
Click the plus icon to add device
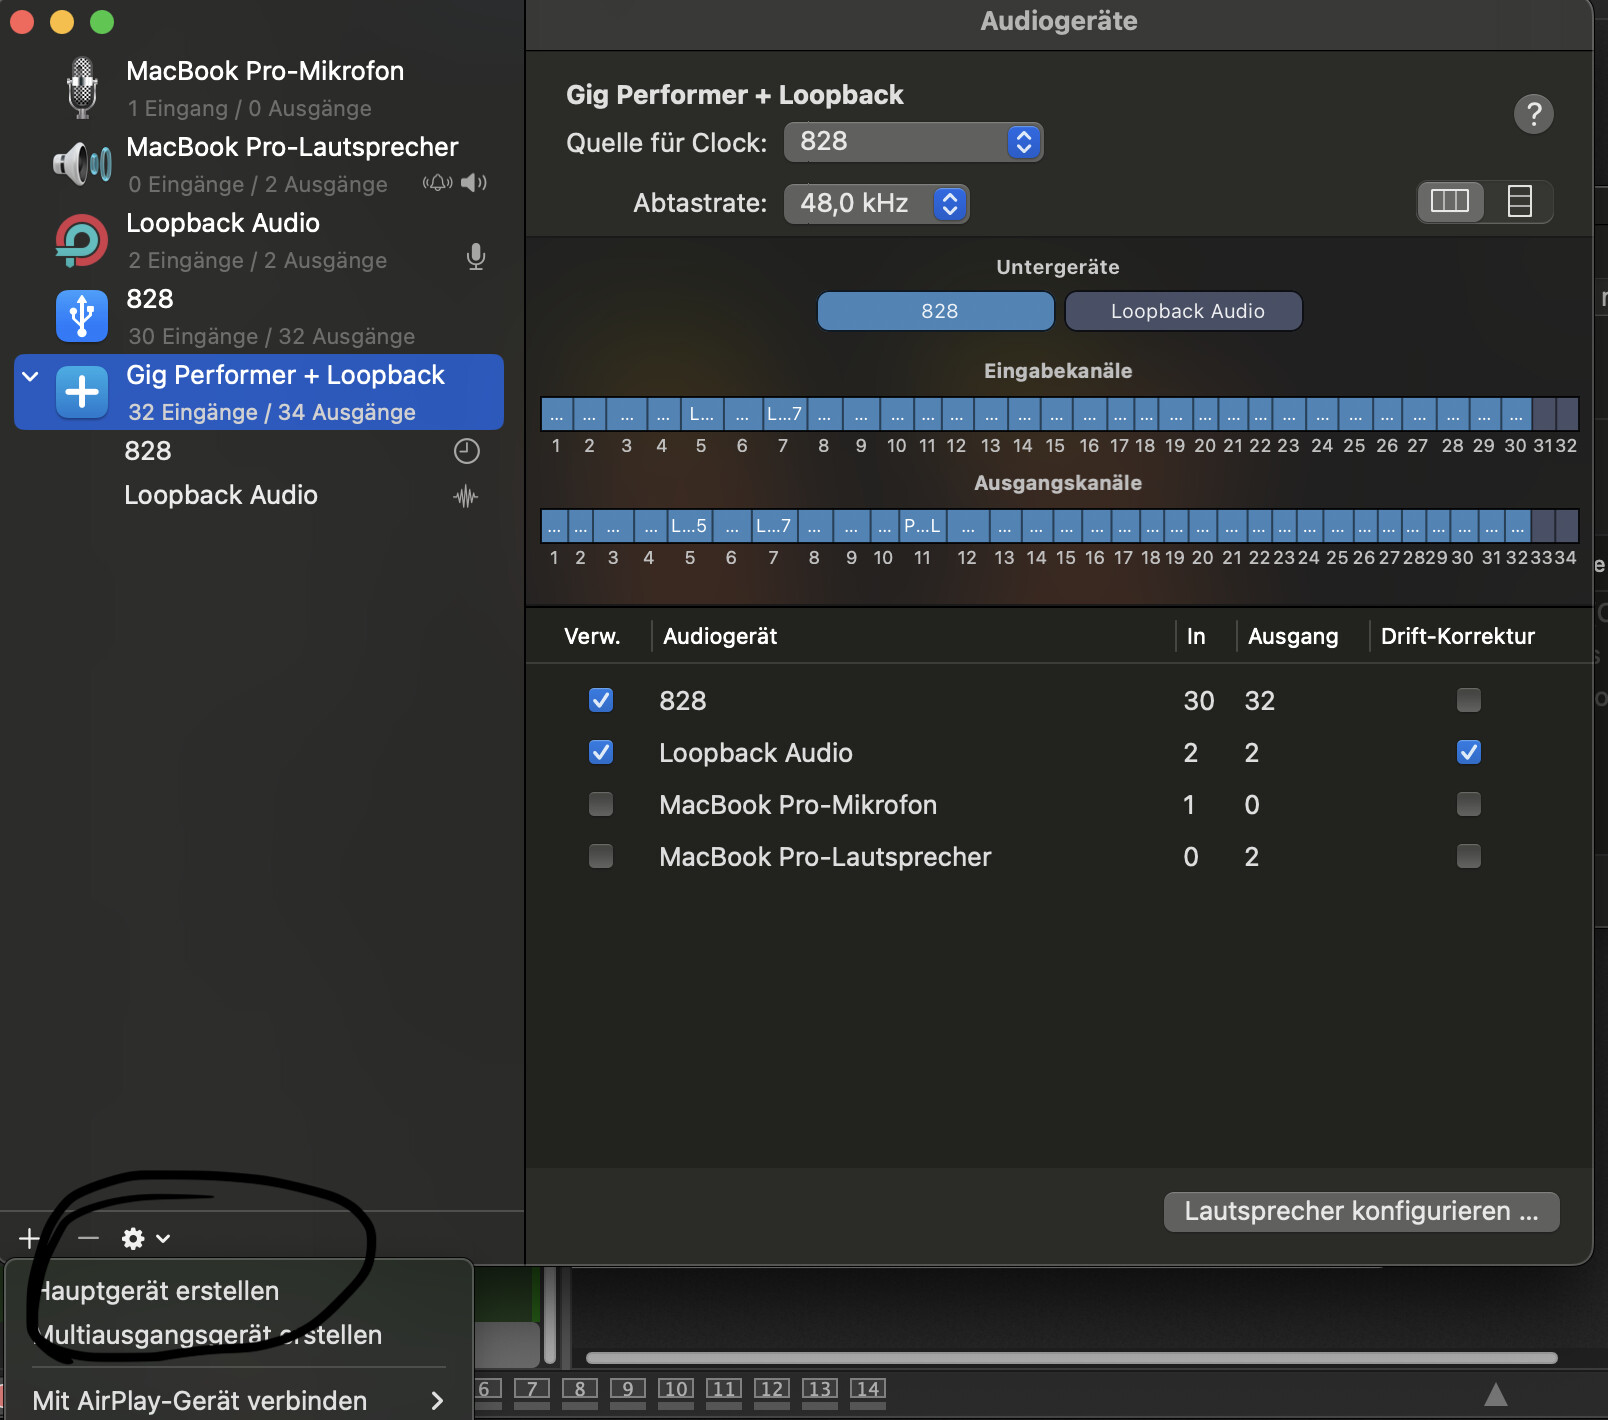point(29,1239)
